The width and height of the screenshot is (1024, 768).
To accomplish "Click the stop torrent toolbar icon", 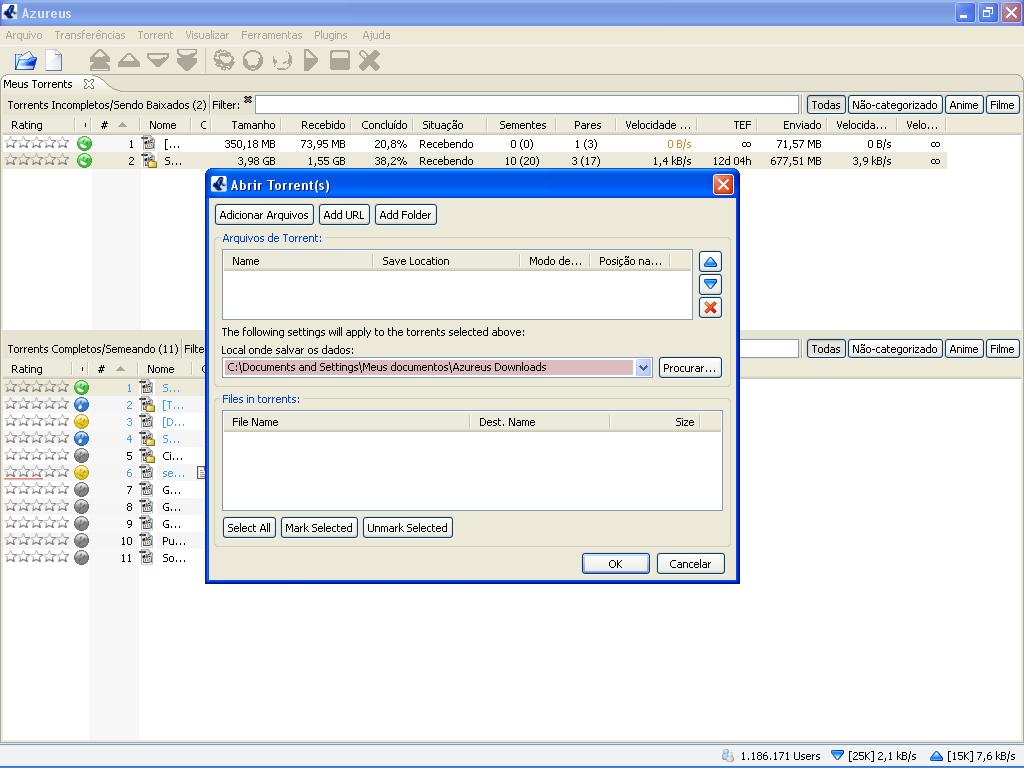I will point(340,61).
